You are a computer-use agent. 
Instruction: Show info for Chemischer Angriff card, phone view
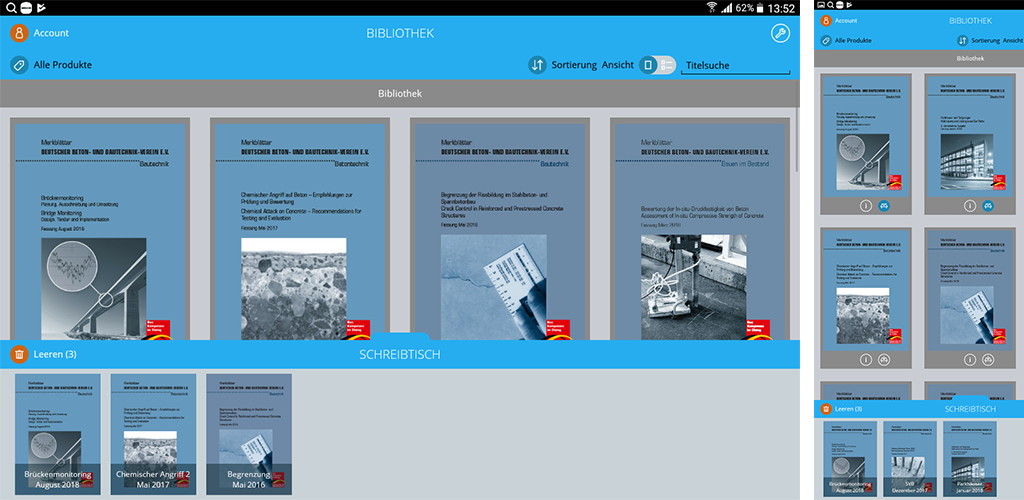866,360
